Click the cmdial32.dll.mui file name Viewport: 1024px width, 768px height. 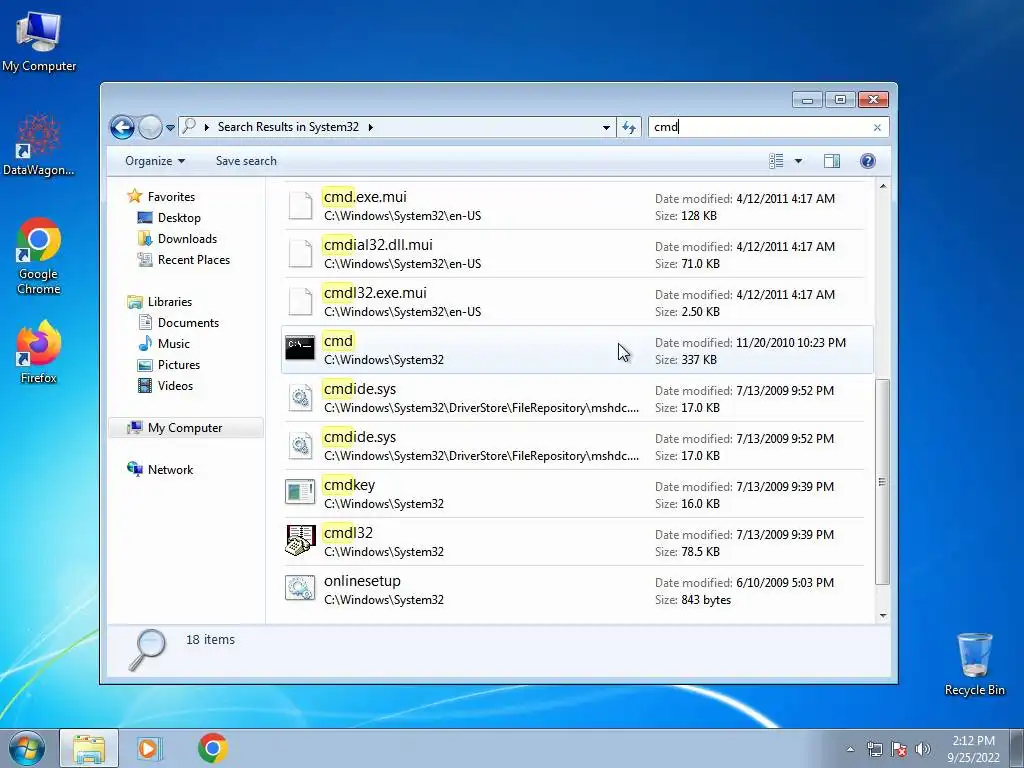tap(378, 245)
